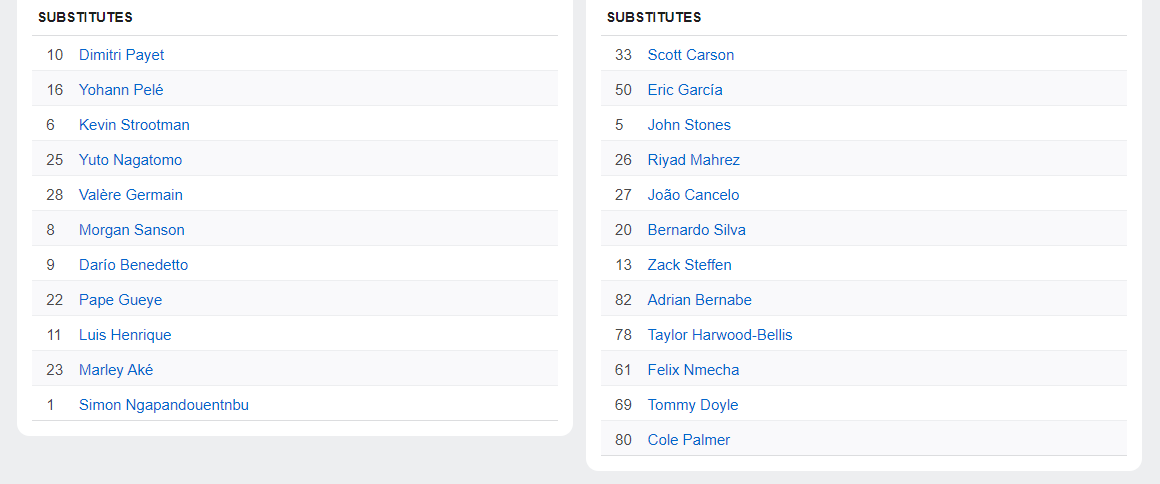Open Yuto Nagatomo's profile
This screenshot has height=484, width=1160.
130,160
